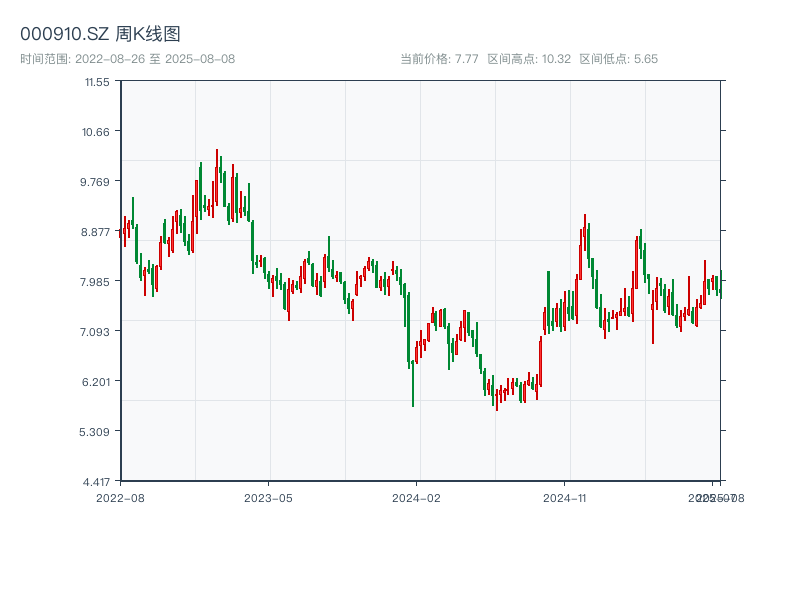This screenshot has width=800, height=600.
Task: Click the 000910.SZ 周K线图 chart title
Action: point(100,34)
